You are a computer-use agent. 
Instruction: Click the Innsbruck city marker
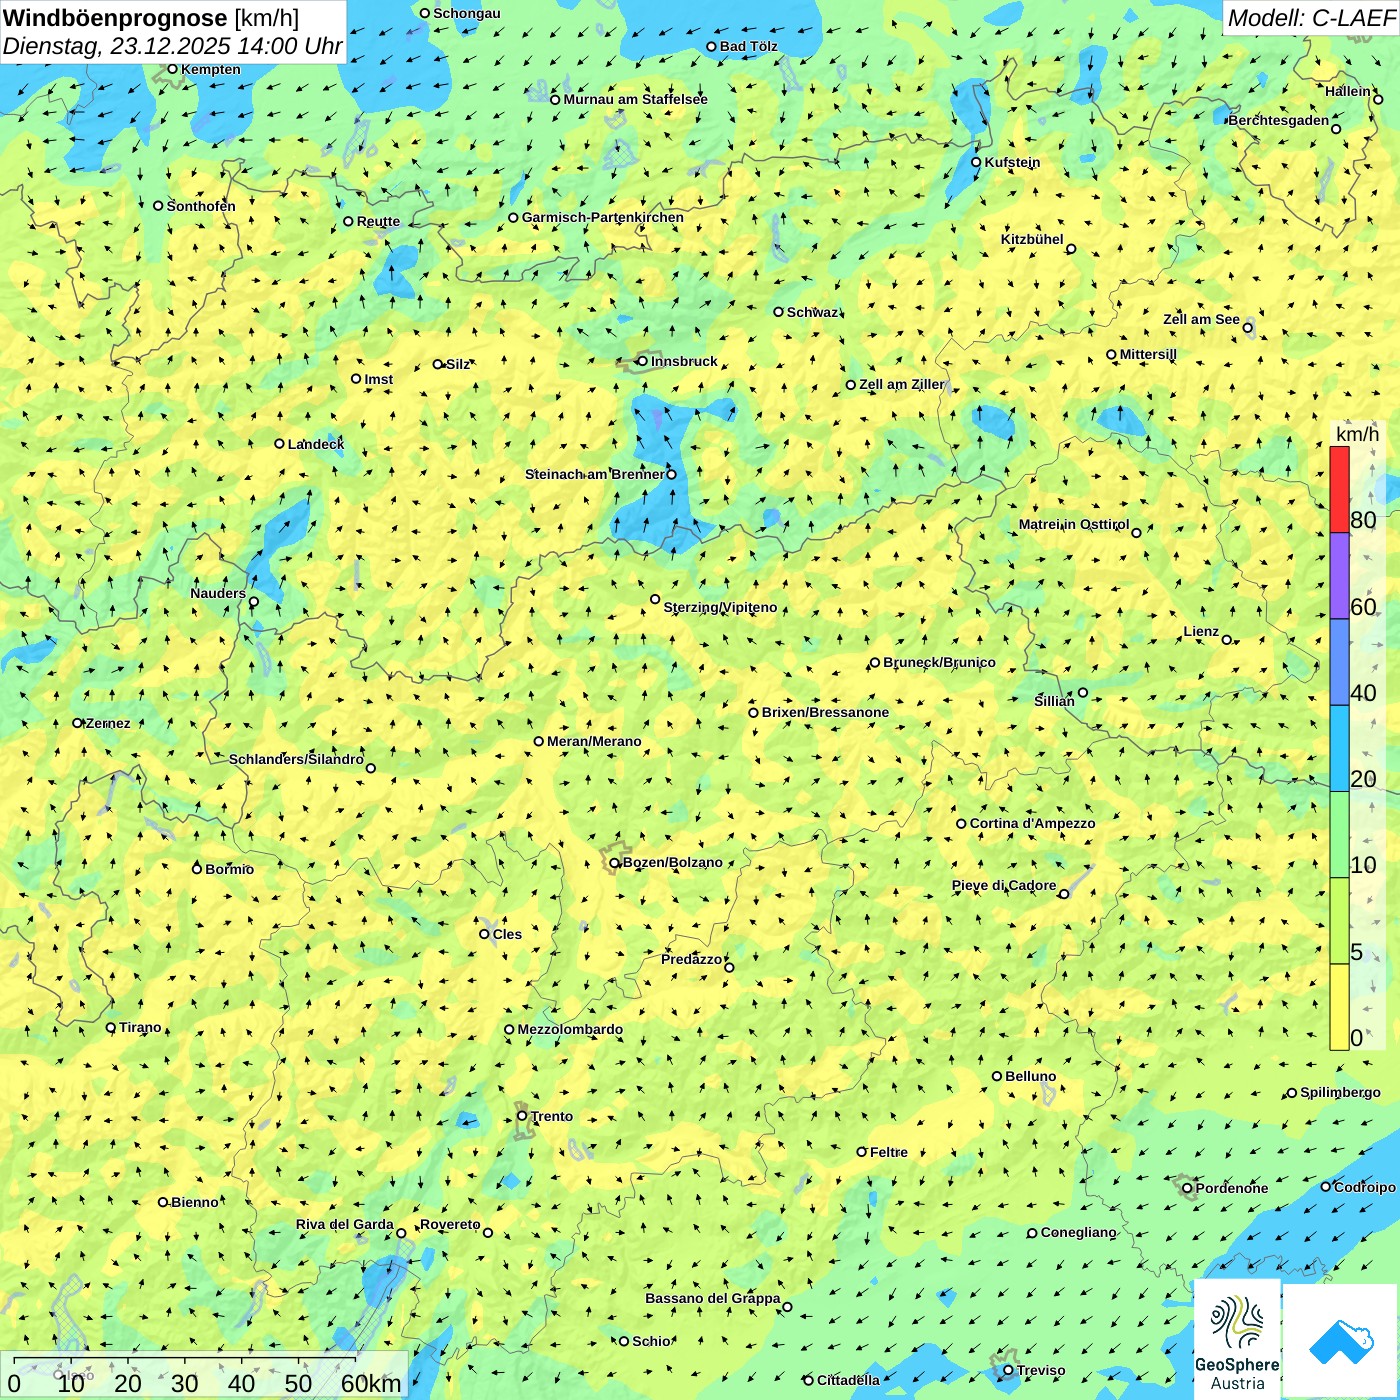pos(642,361)
